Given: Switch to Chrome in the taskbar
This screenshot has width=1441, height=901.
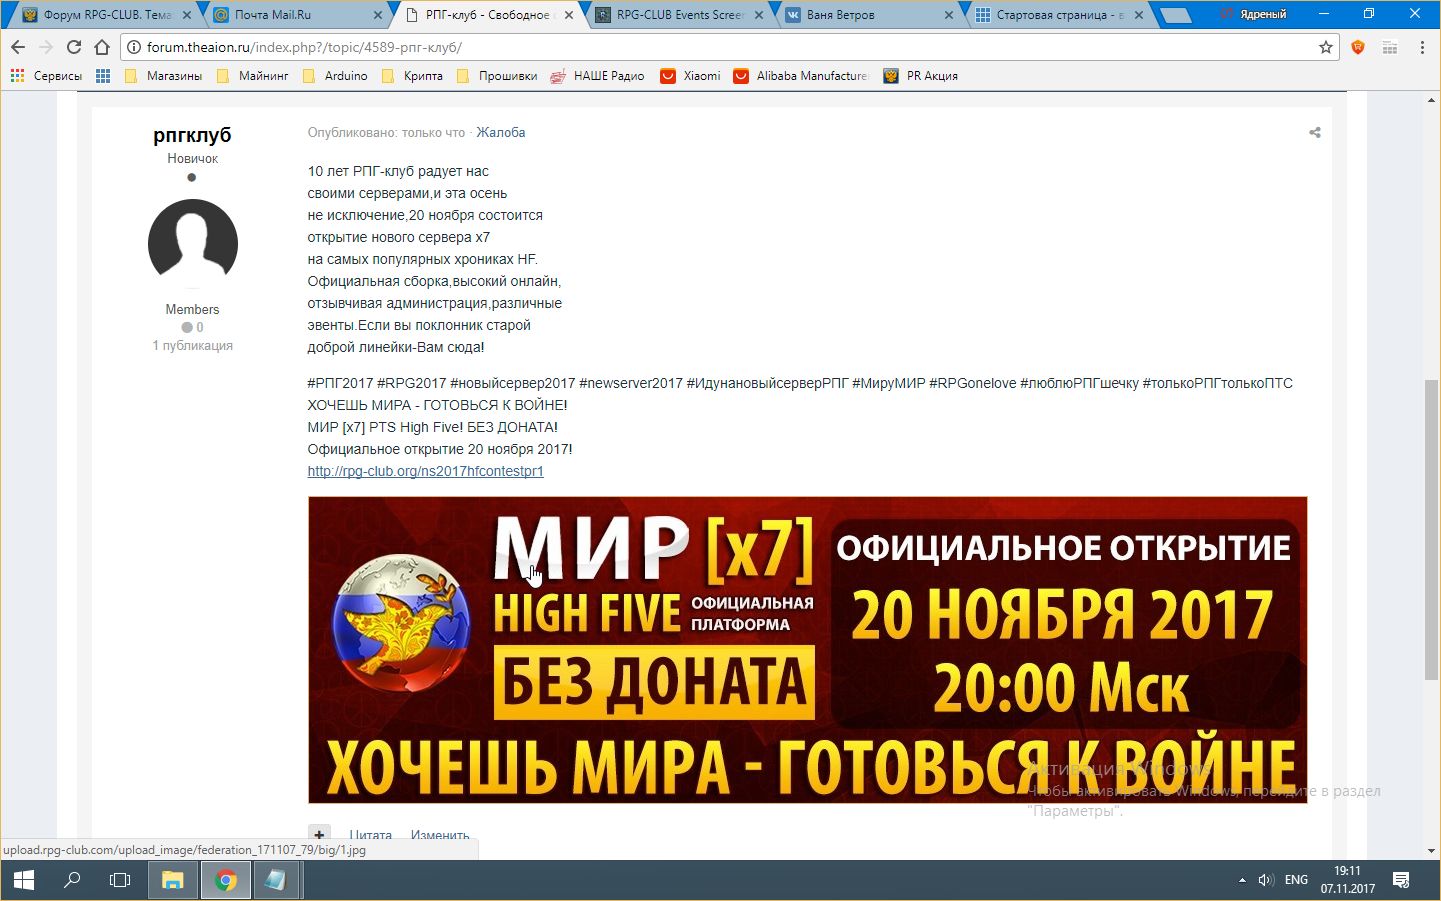Looking at the screenshot, I should point(226,880).
